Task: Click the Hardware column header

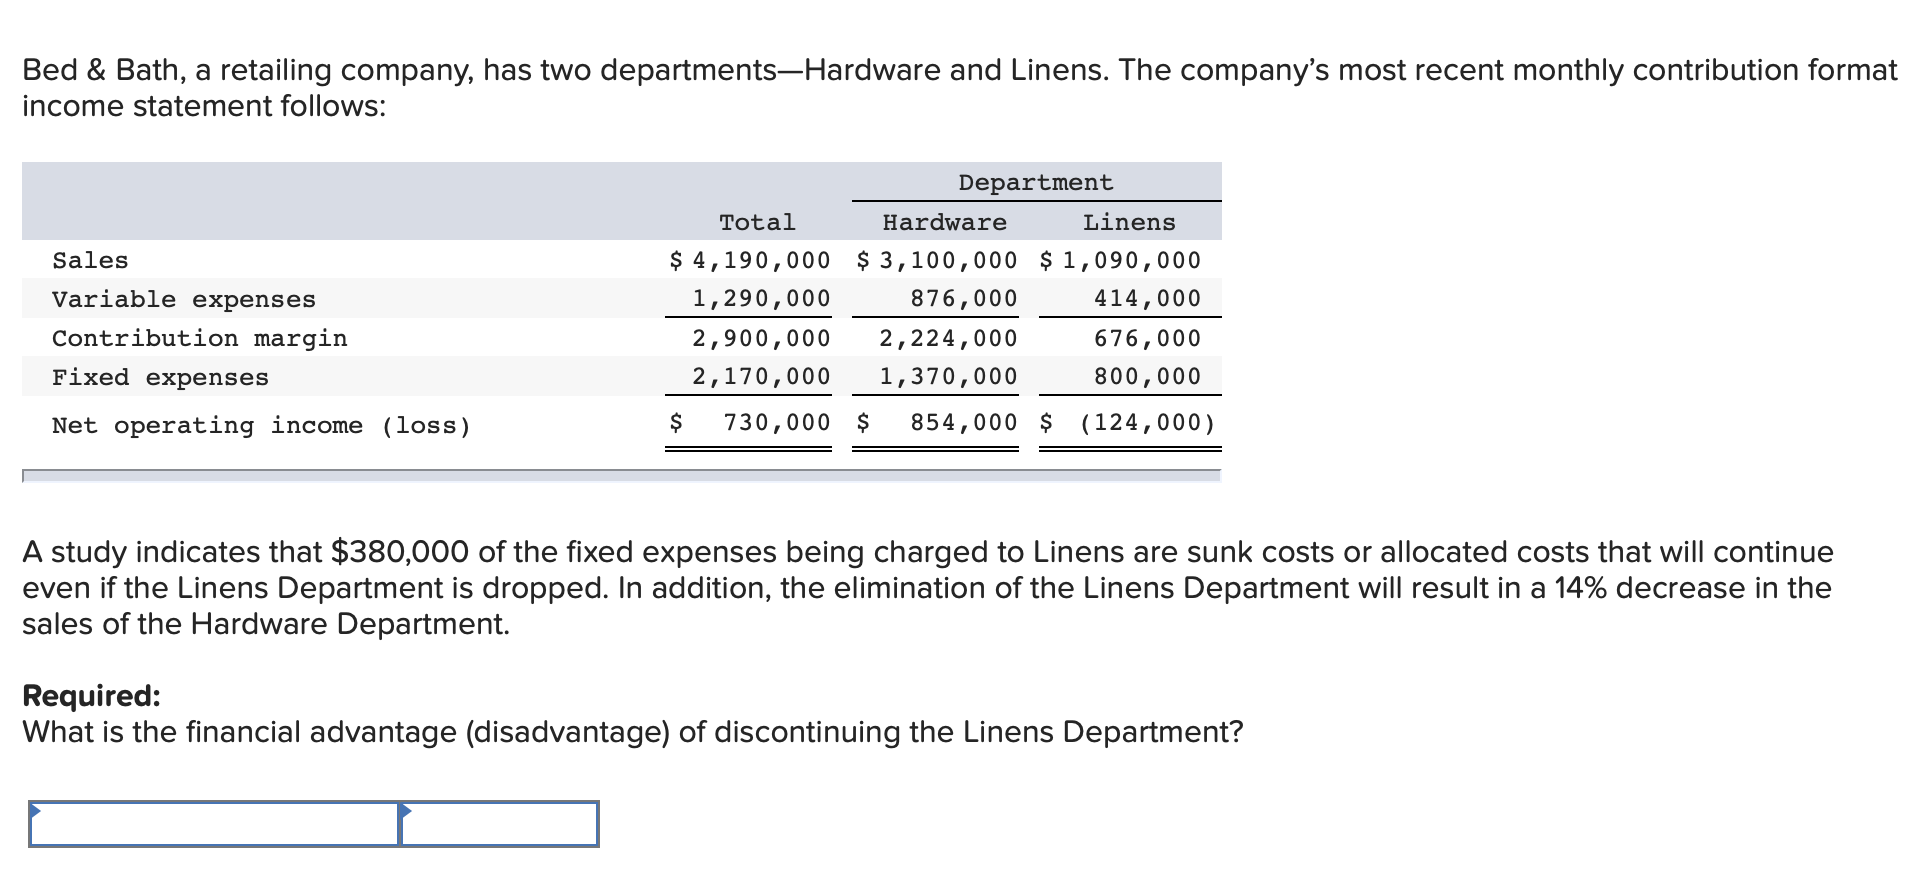Action: coord(944,223)
